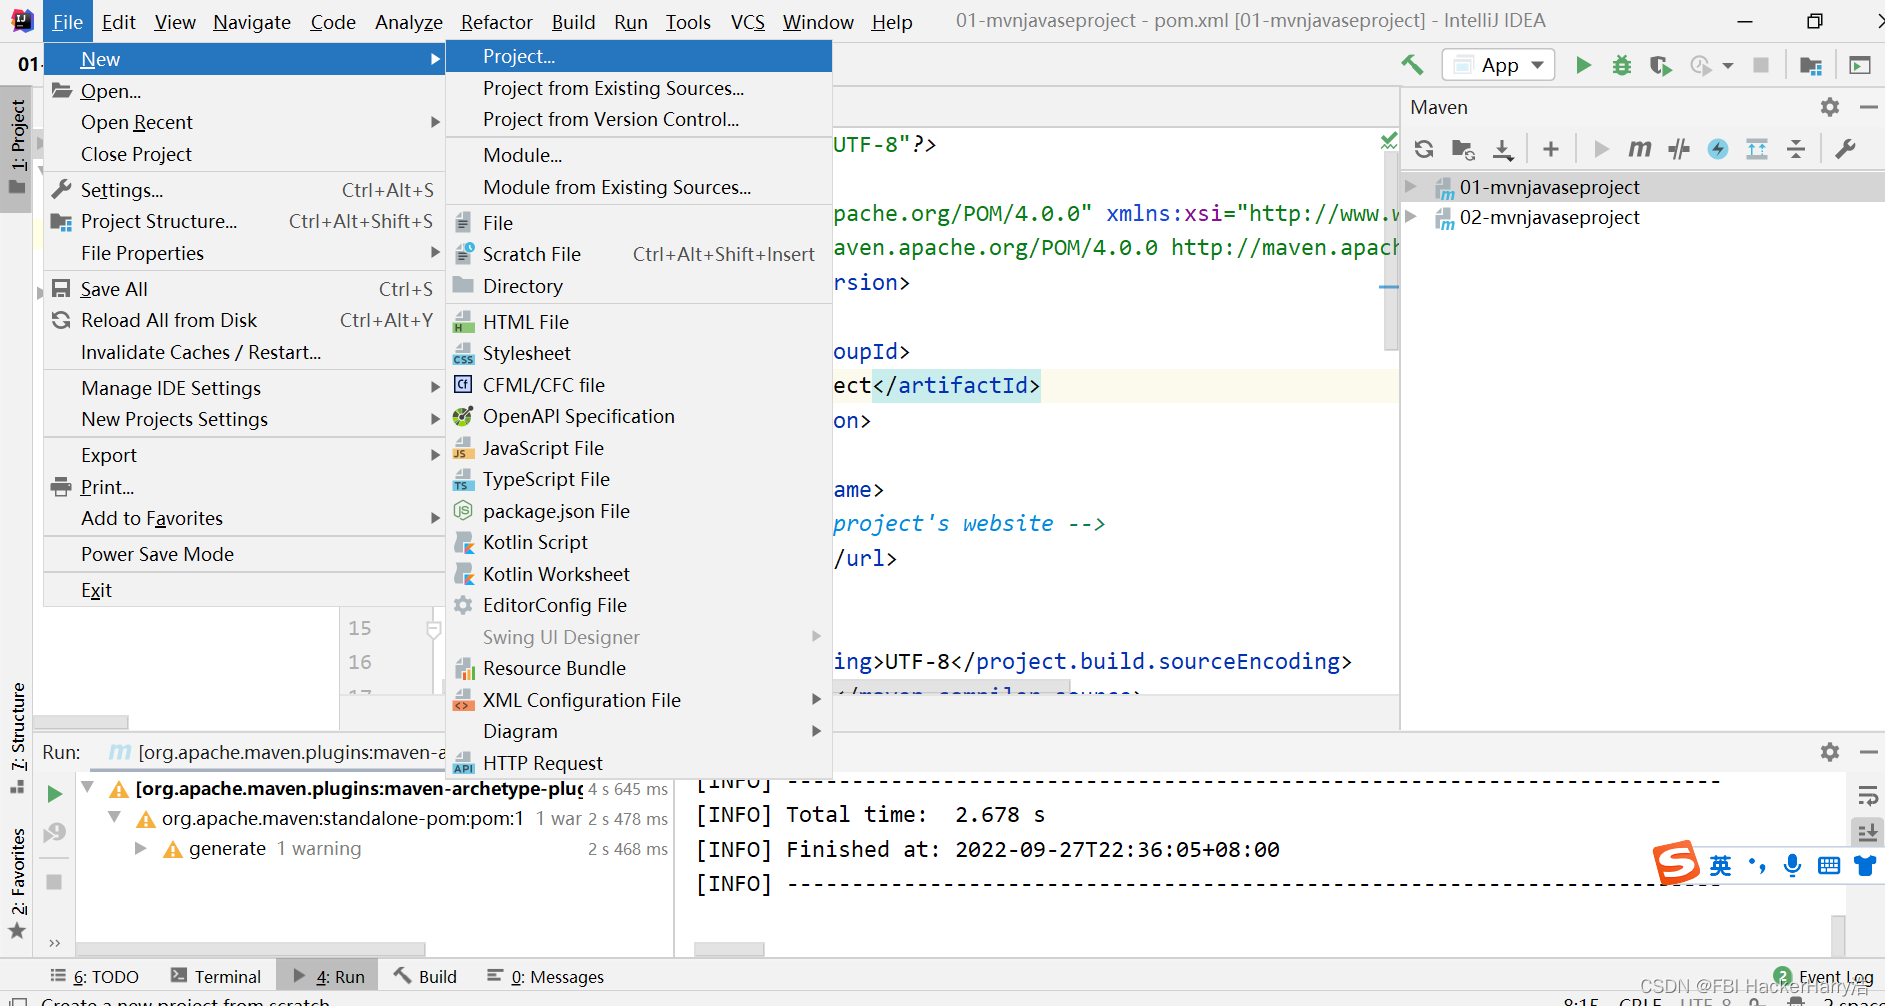Expand 02-mvnjavaseproject in Maven tree
Viewport: 1885px width, 1006px height.
pos(1411,217)
